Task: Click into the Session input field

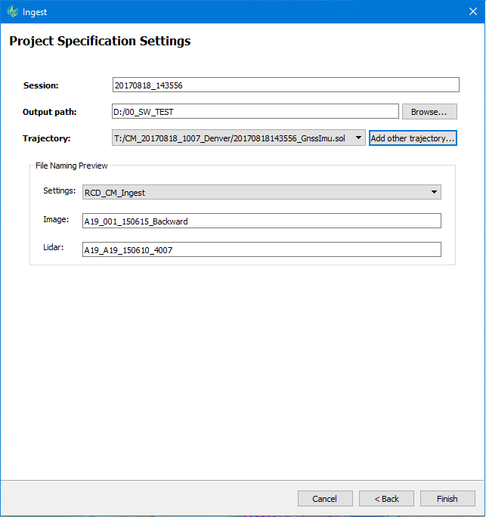Action: pos(286,85)
